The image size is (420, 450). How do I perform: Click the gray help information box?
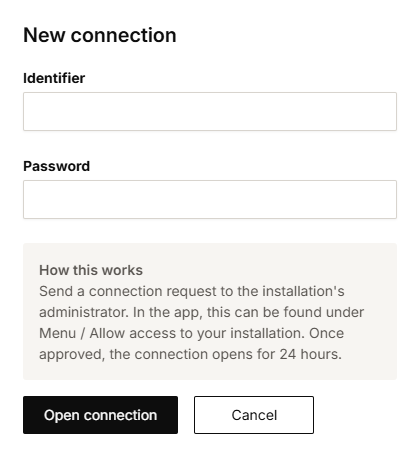(210, 311)
